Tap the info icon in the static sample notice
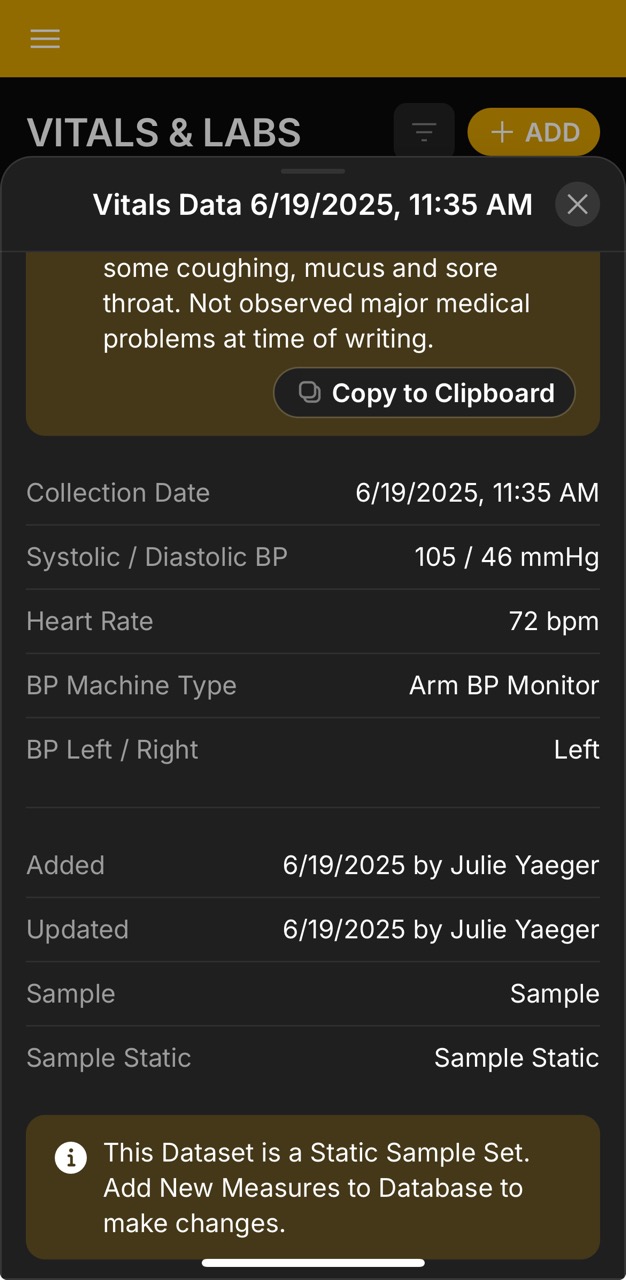Screen dimensions: 626x1280 click(x=69, y=1157)
